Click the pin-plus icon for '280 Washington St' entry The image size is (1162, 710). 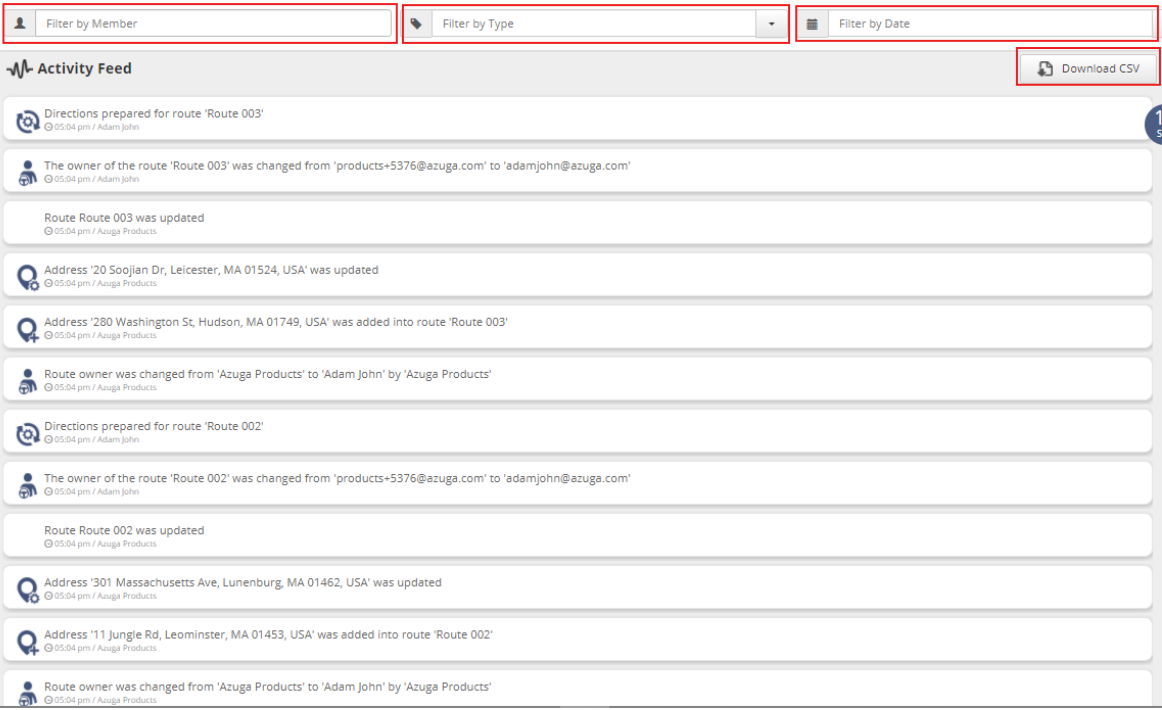27,329
